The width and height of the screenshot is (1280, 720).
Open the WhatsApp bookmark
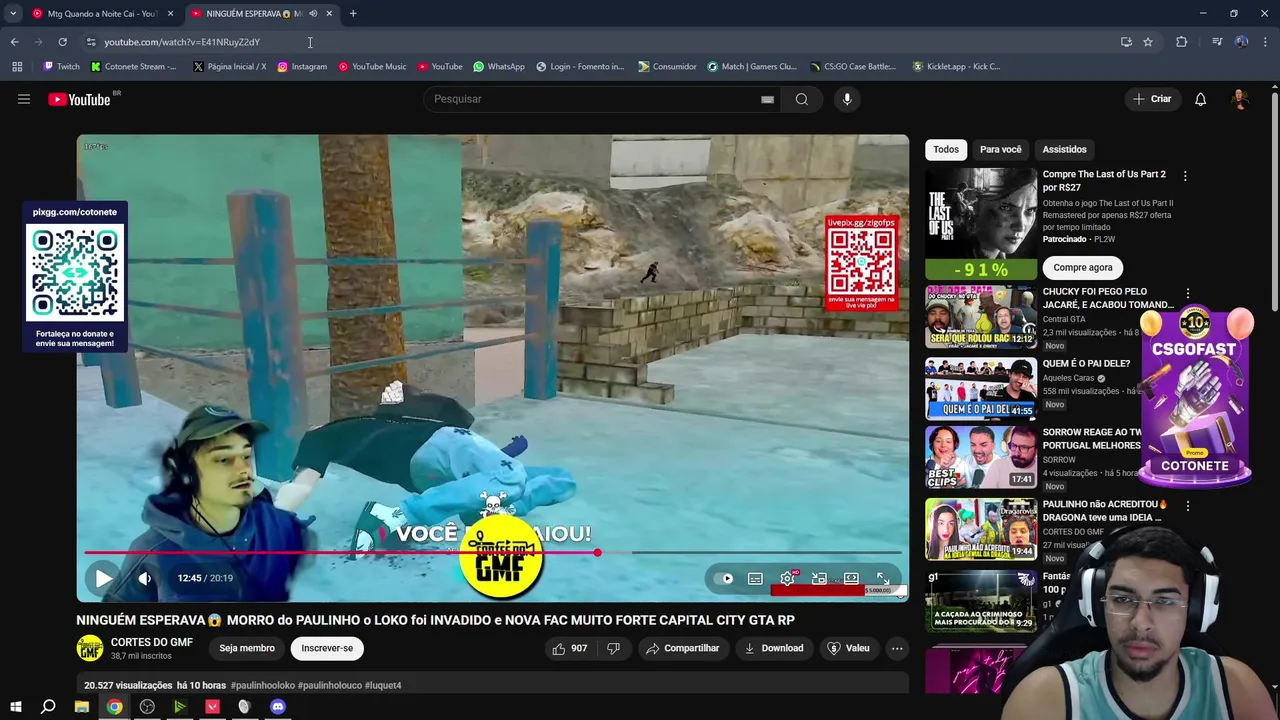click(498, 67)
